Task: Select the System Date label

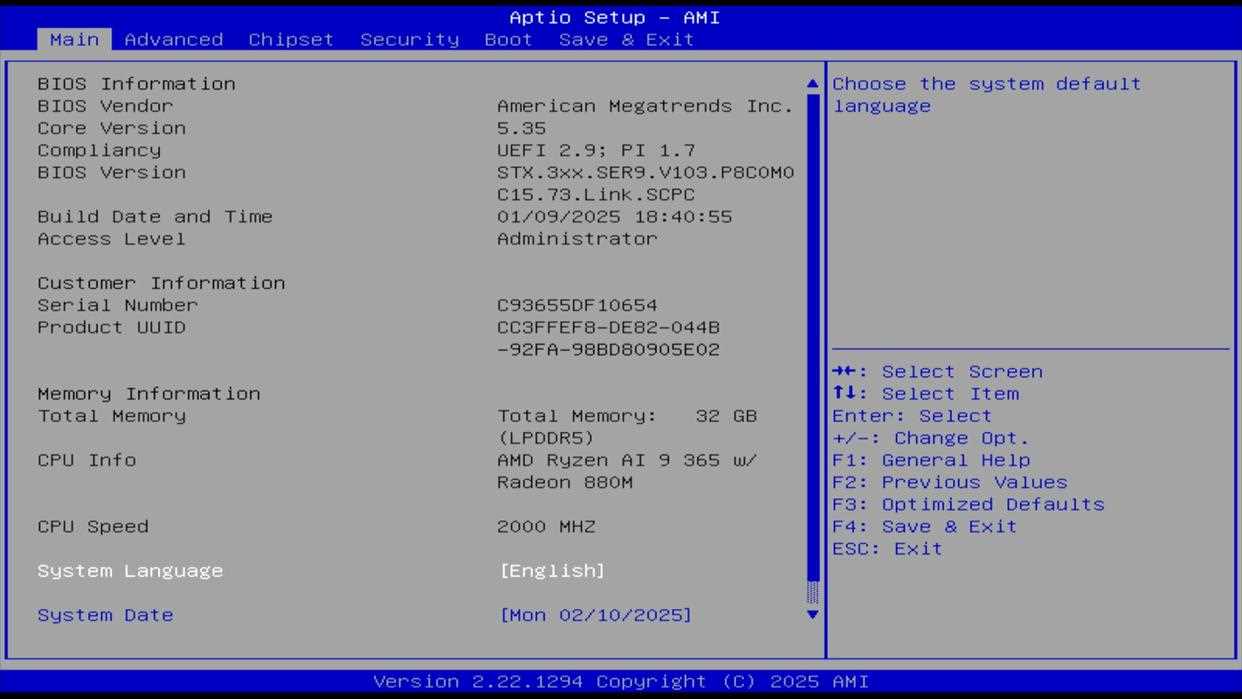Action: (105, 615)
